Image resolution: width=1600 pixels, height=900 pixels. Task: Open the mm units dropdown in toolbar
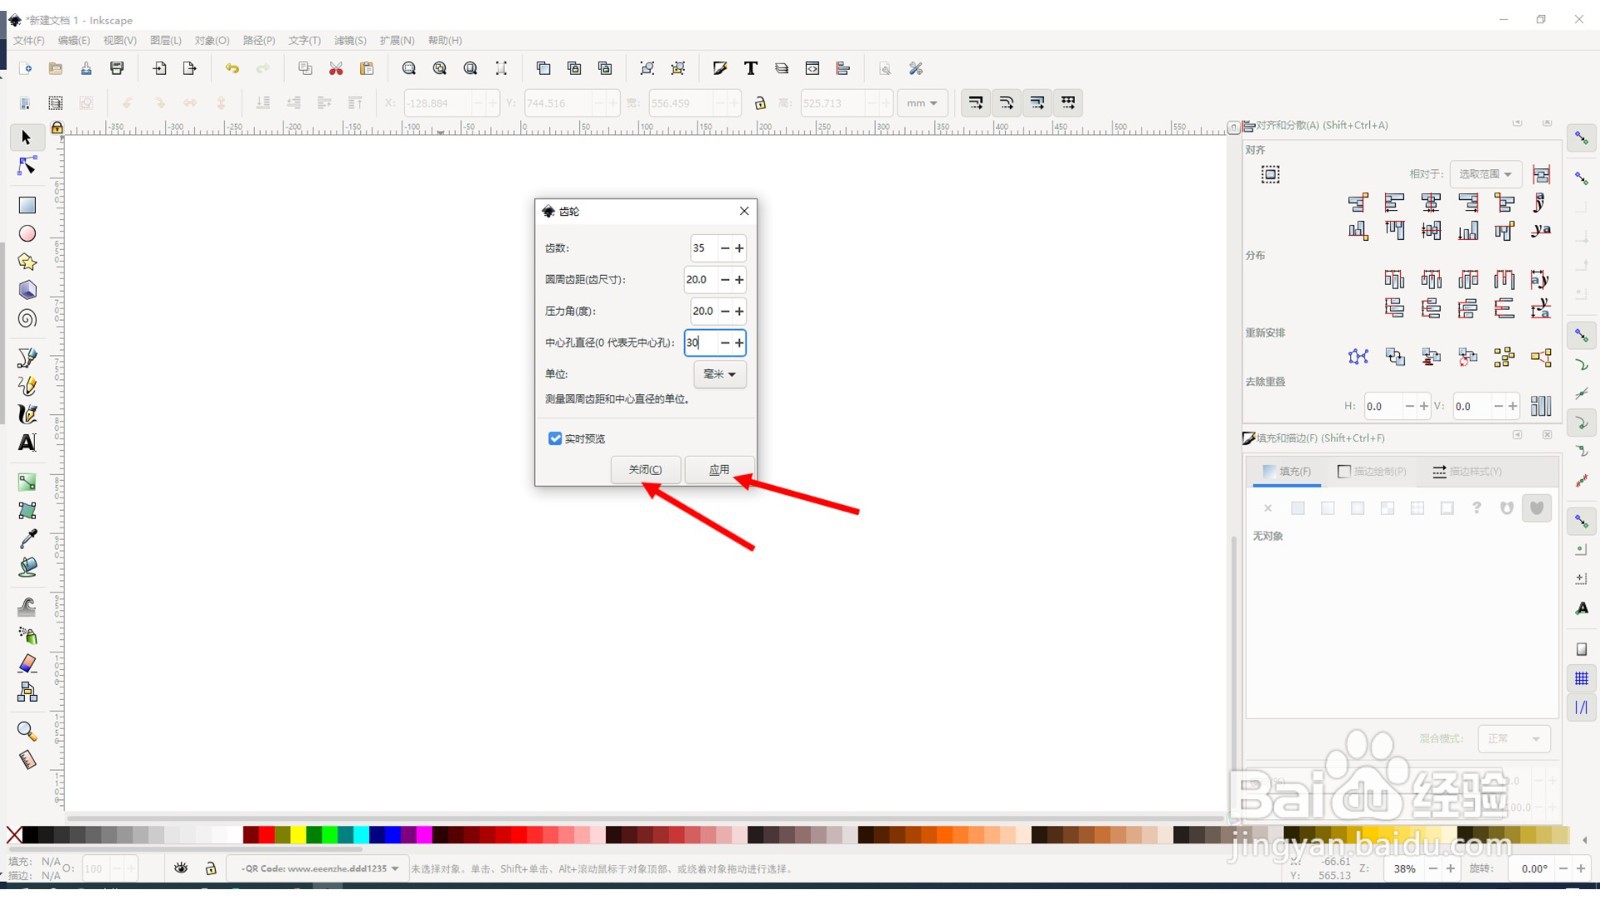(922, 103)
